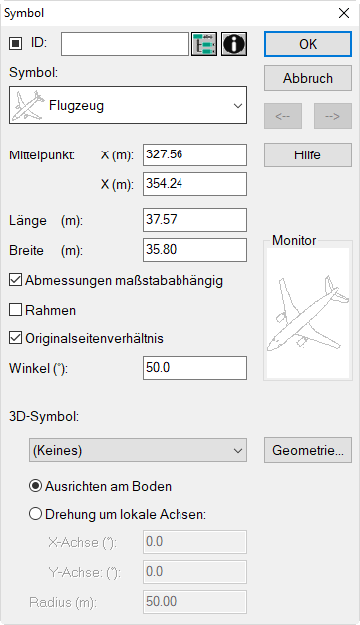The height and width of the screenshot is (625, 360).
Task: Confirm the dialog with OK
Action: coord(308,44)
